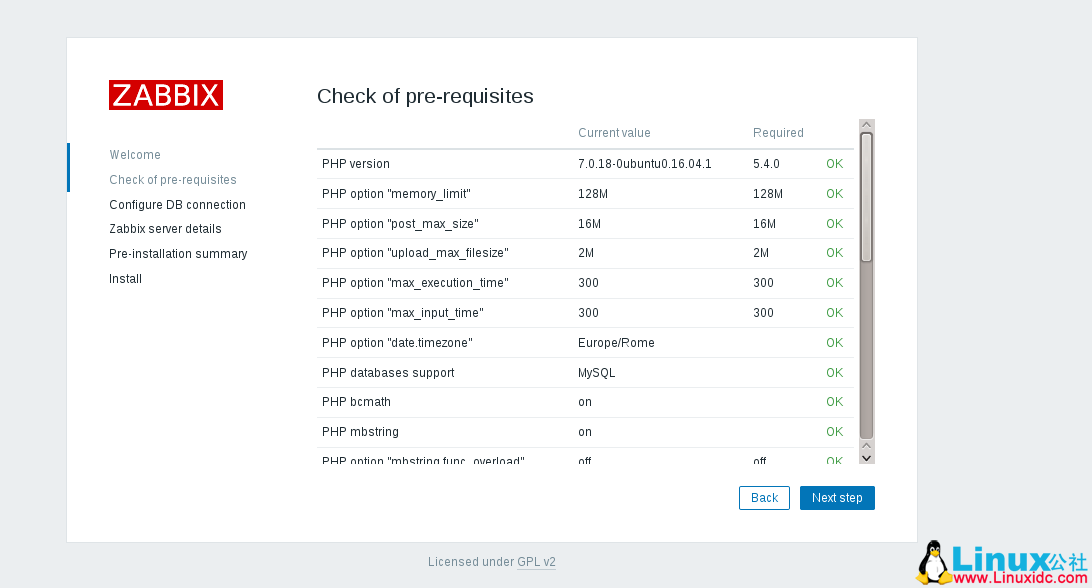Screen dimensions: 1092x588
Task: Select Zabbix server details step
Action: coord(165,229)
